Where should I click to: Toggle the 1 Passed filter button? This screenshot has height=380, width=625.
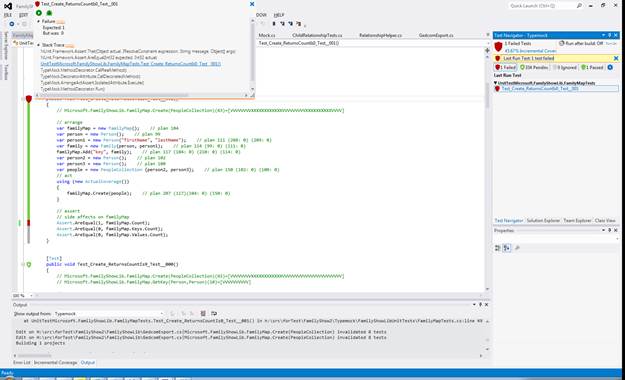pyautogui.click(x=592, y=67)
